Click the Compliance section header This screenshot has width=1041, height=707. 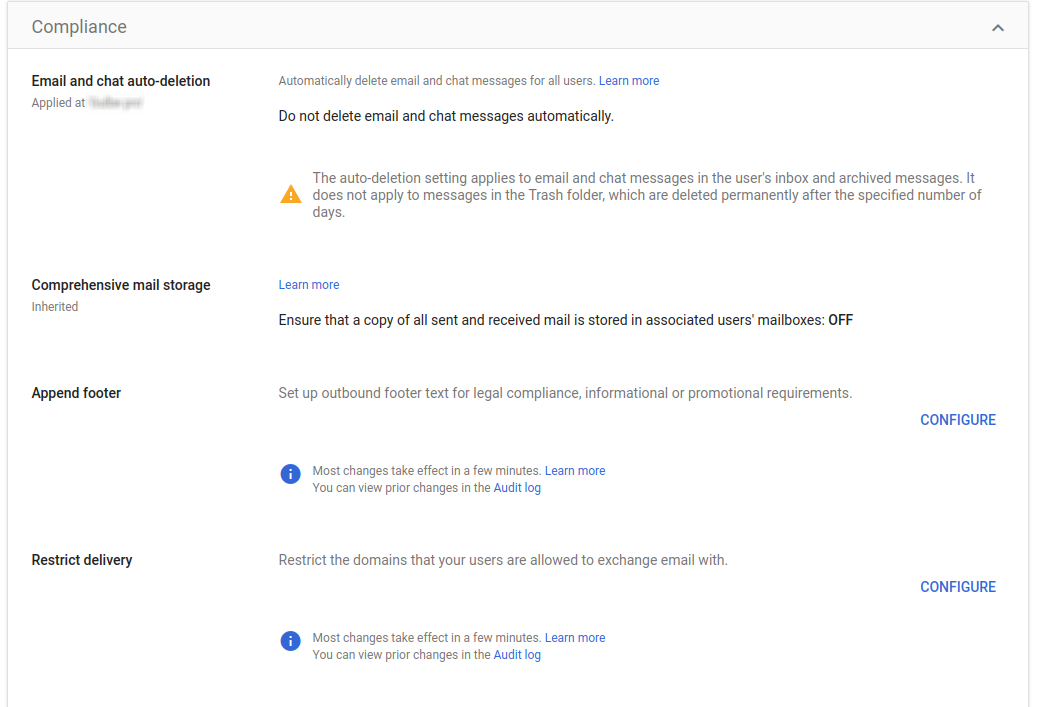79,27
